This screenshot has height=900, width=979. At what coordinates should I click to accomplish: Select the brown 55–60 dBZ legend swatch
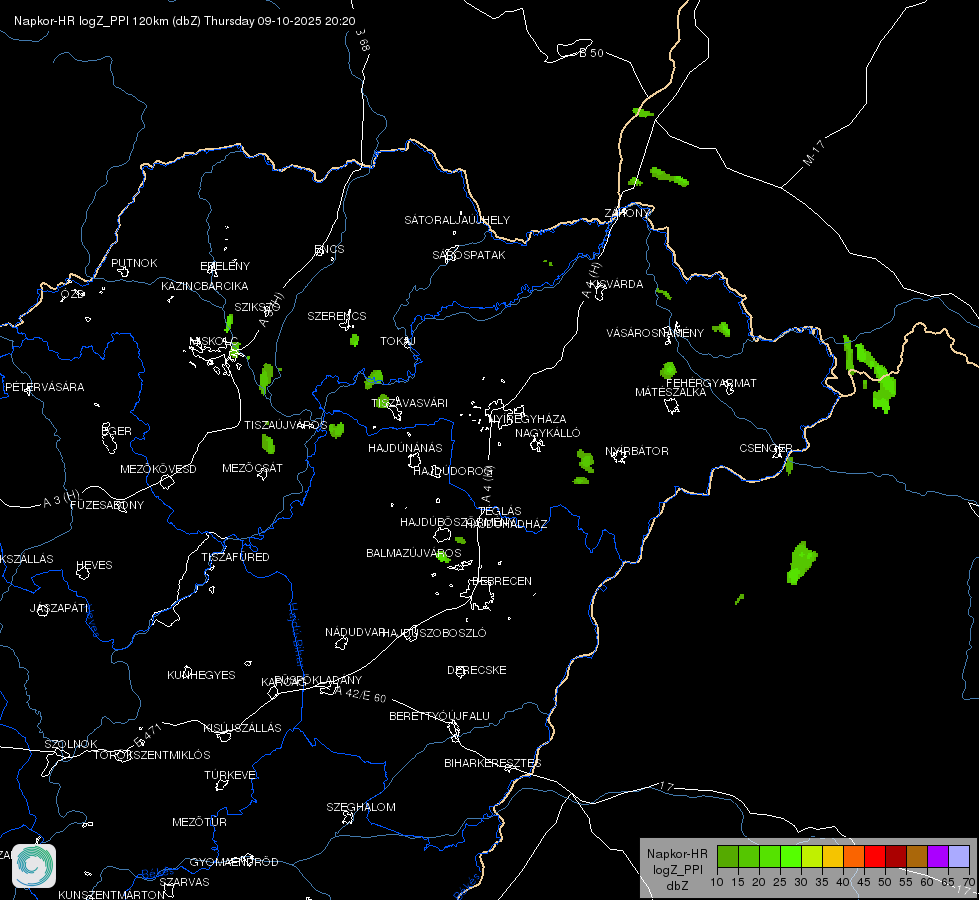(917, 857)
